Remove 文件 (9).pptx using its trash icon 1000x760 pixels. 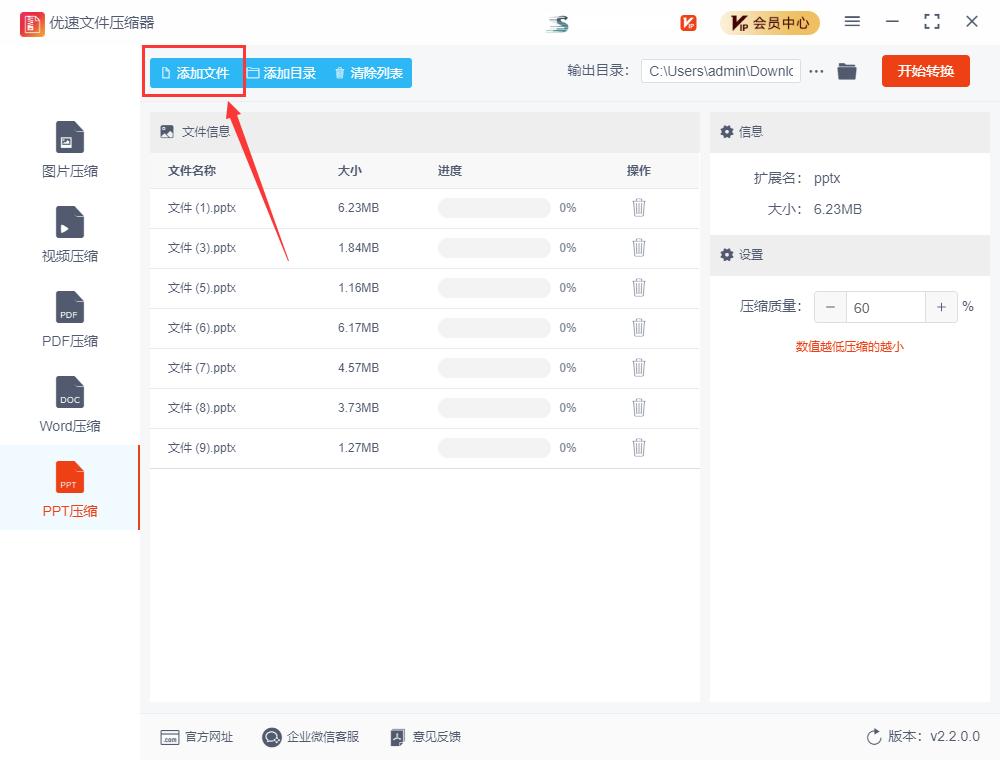tap(639, 448)
